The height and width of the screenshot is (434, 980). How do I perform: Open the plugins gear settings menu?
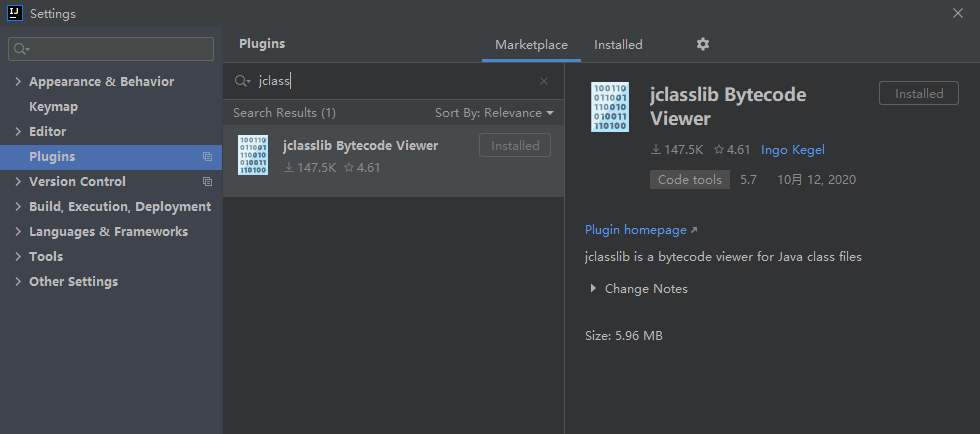click(702, 44)
